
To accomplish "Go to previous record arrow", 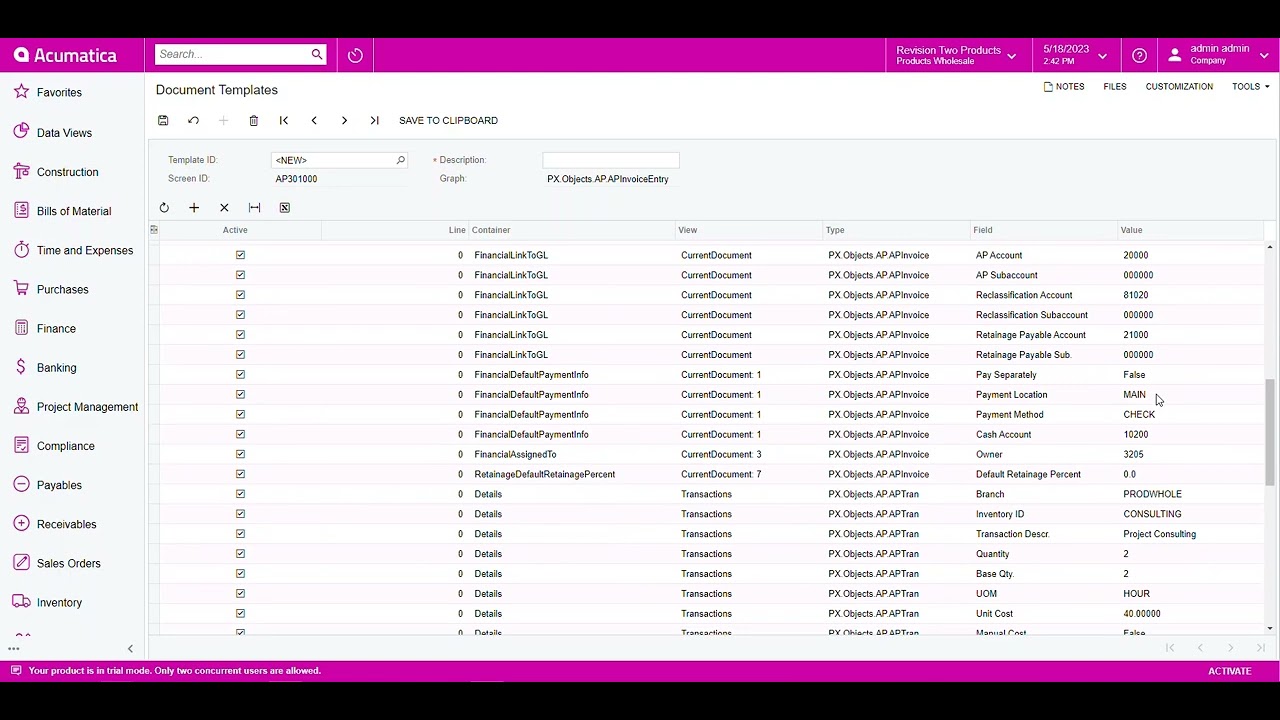I will pos(314,120).
